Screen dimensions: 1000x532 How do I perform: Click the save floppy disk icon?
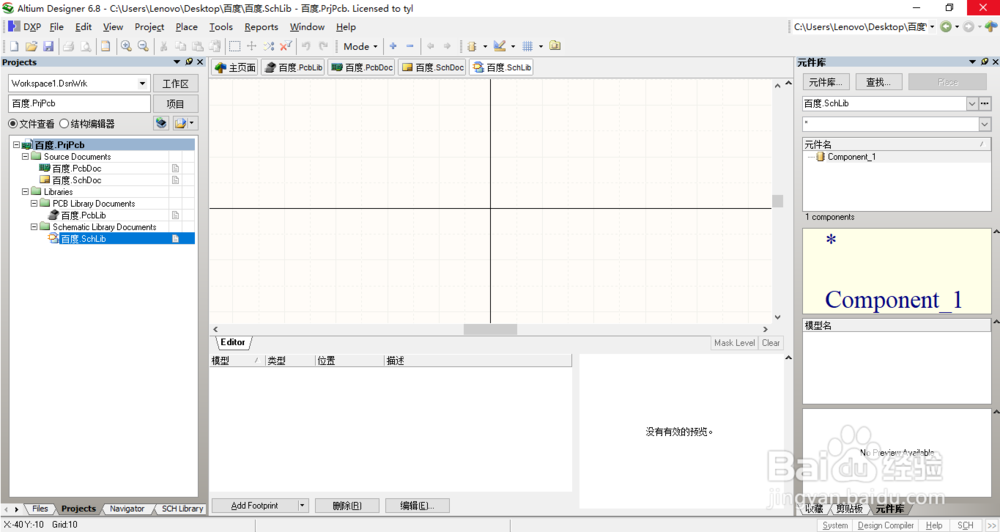pyautogui.click(x=48, y=46)
